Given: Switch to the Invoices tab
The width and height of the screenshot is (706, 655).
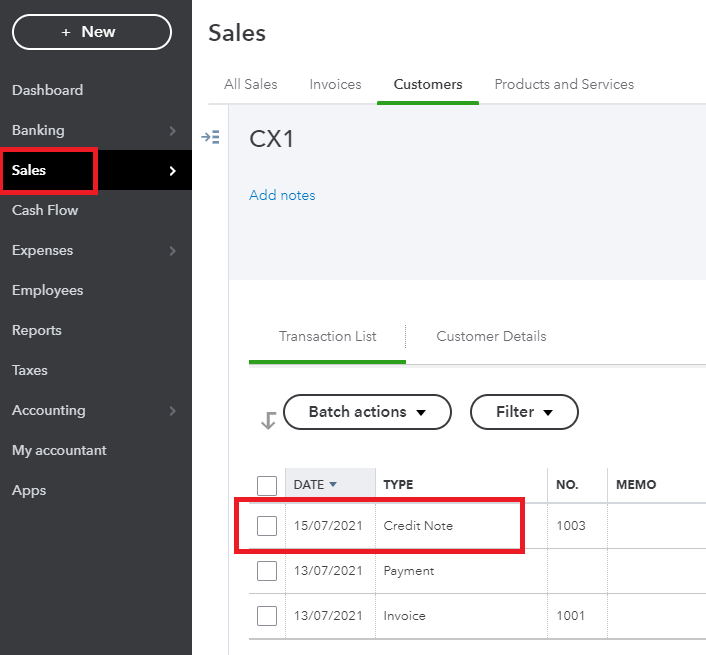Looking at the screenshot, I should coord(335,84).
